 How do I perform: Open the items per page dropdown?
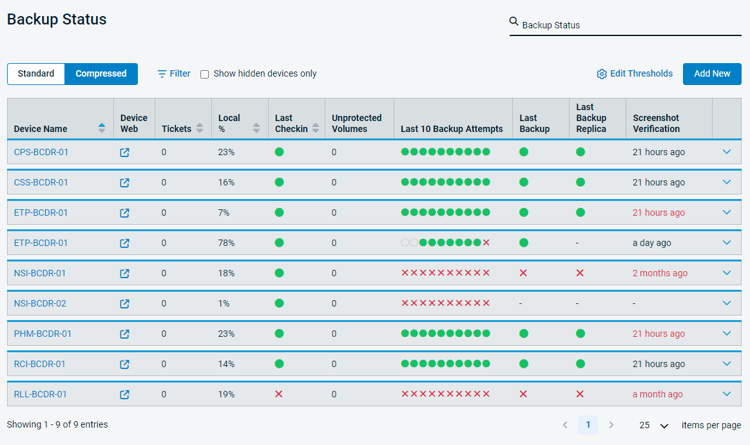point(654,425)
